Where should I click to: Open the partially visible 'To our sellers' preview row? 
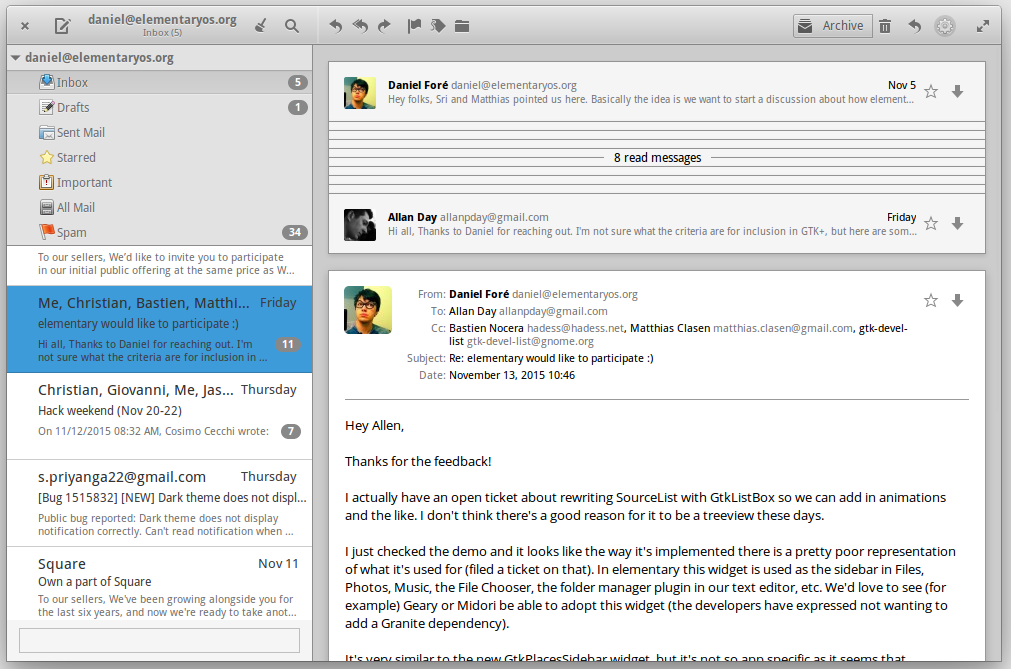[159, 265]
